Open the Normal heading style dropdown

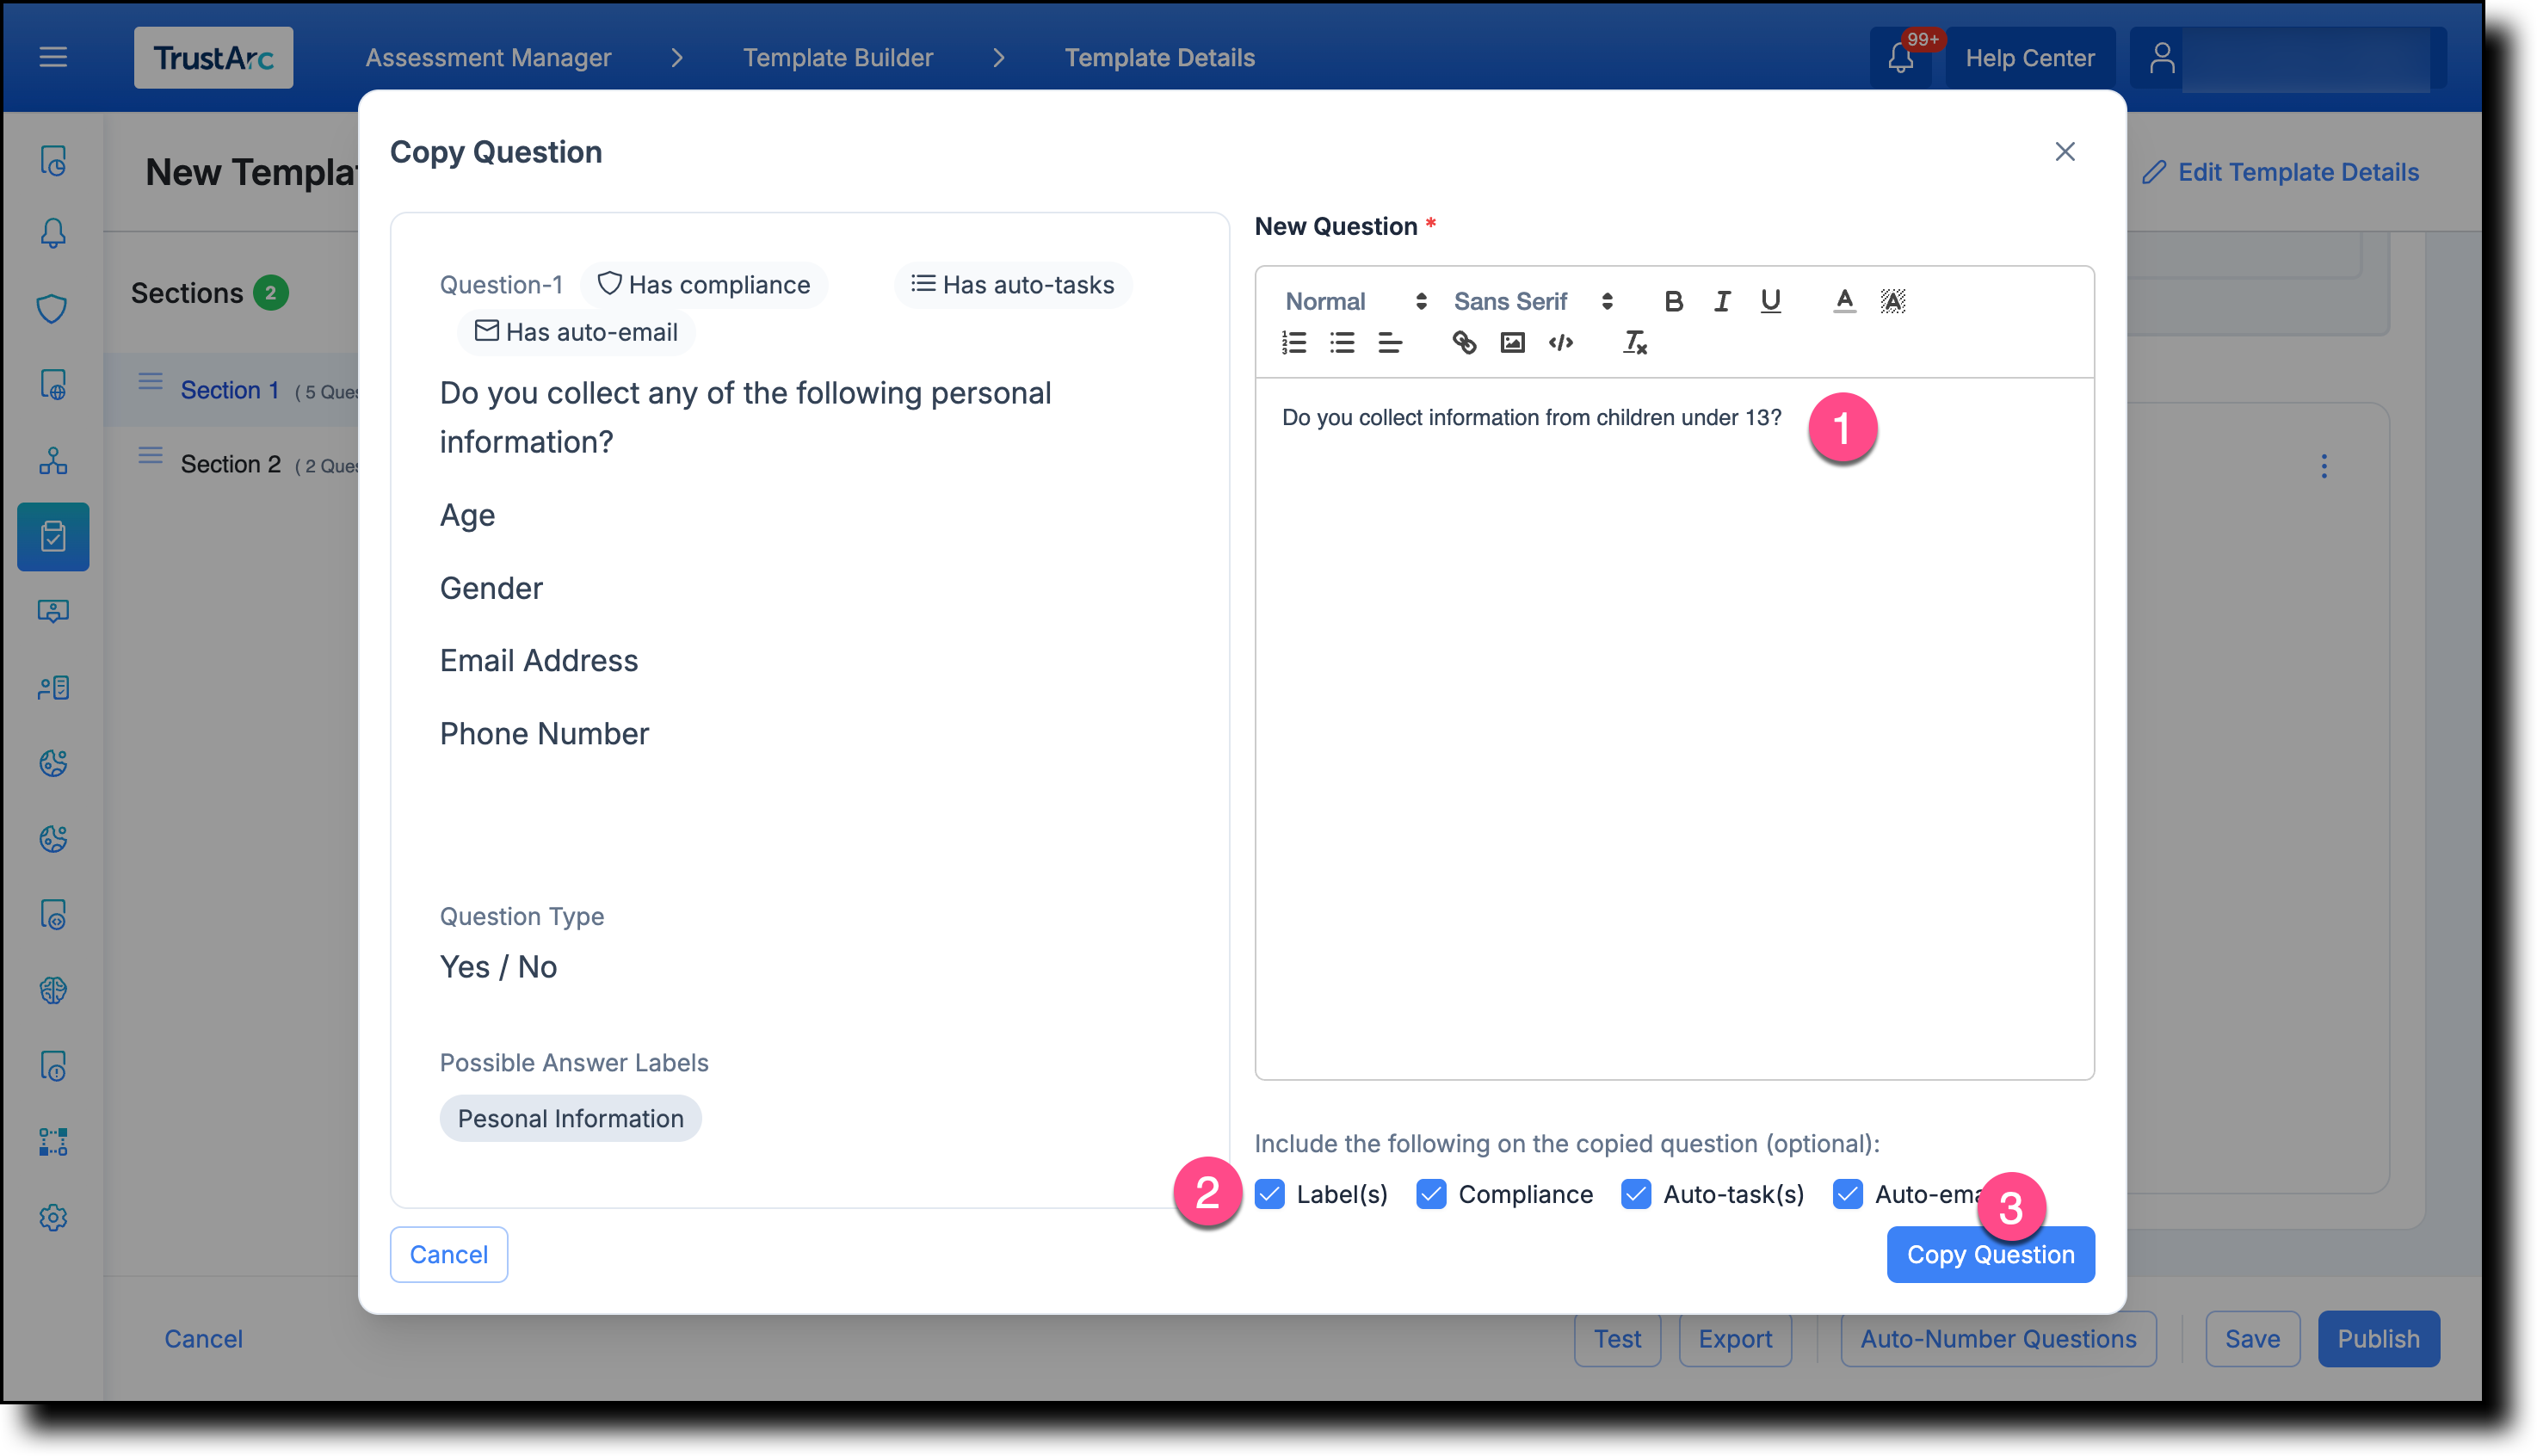pos(1356,301)
